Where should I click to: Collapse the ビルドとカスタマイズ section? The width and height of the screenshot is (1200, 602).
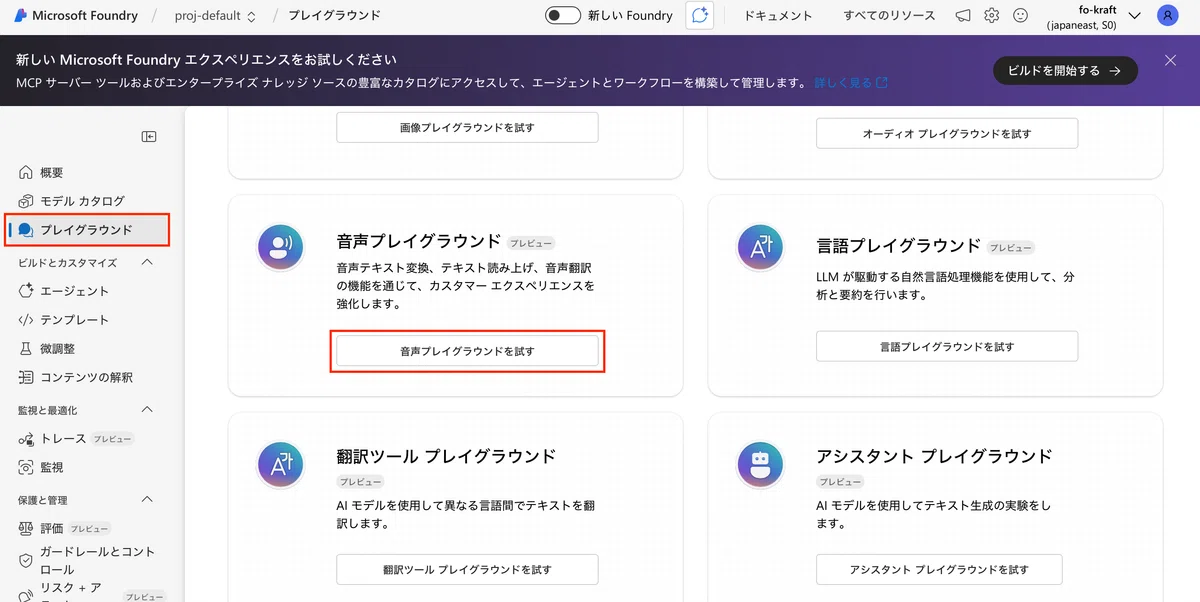[x=147, y=262]
